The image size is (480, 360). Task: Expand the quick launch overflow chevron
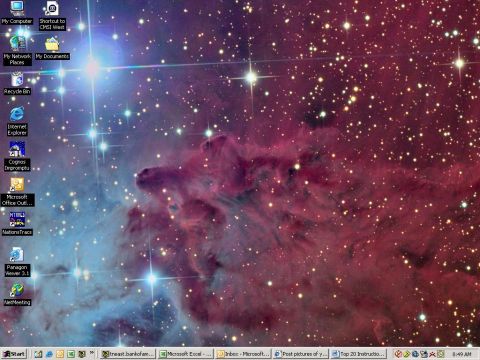point(92,352)
